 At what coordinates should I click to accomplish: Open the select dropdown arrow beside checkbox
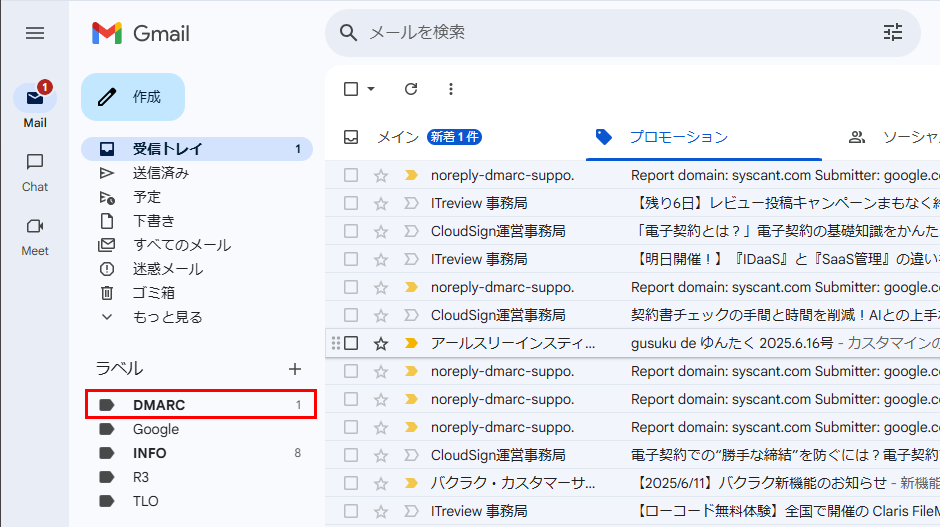coord(371,89)
